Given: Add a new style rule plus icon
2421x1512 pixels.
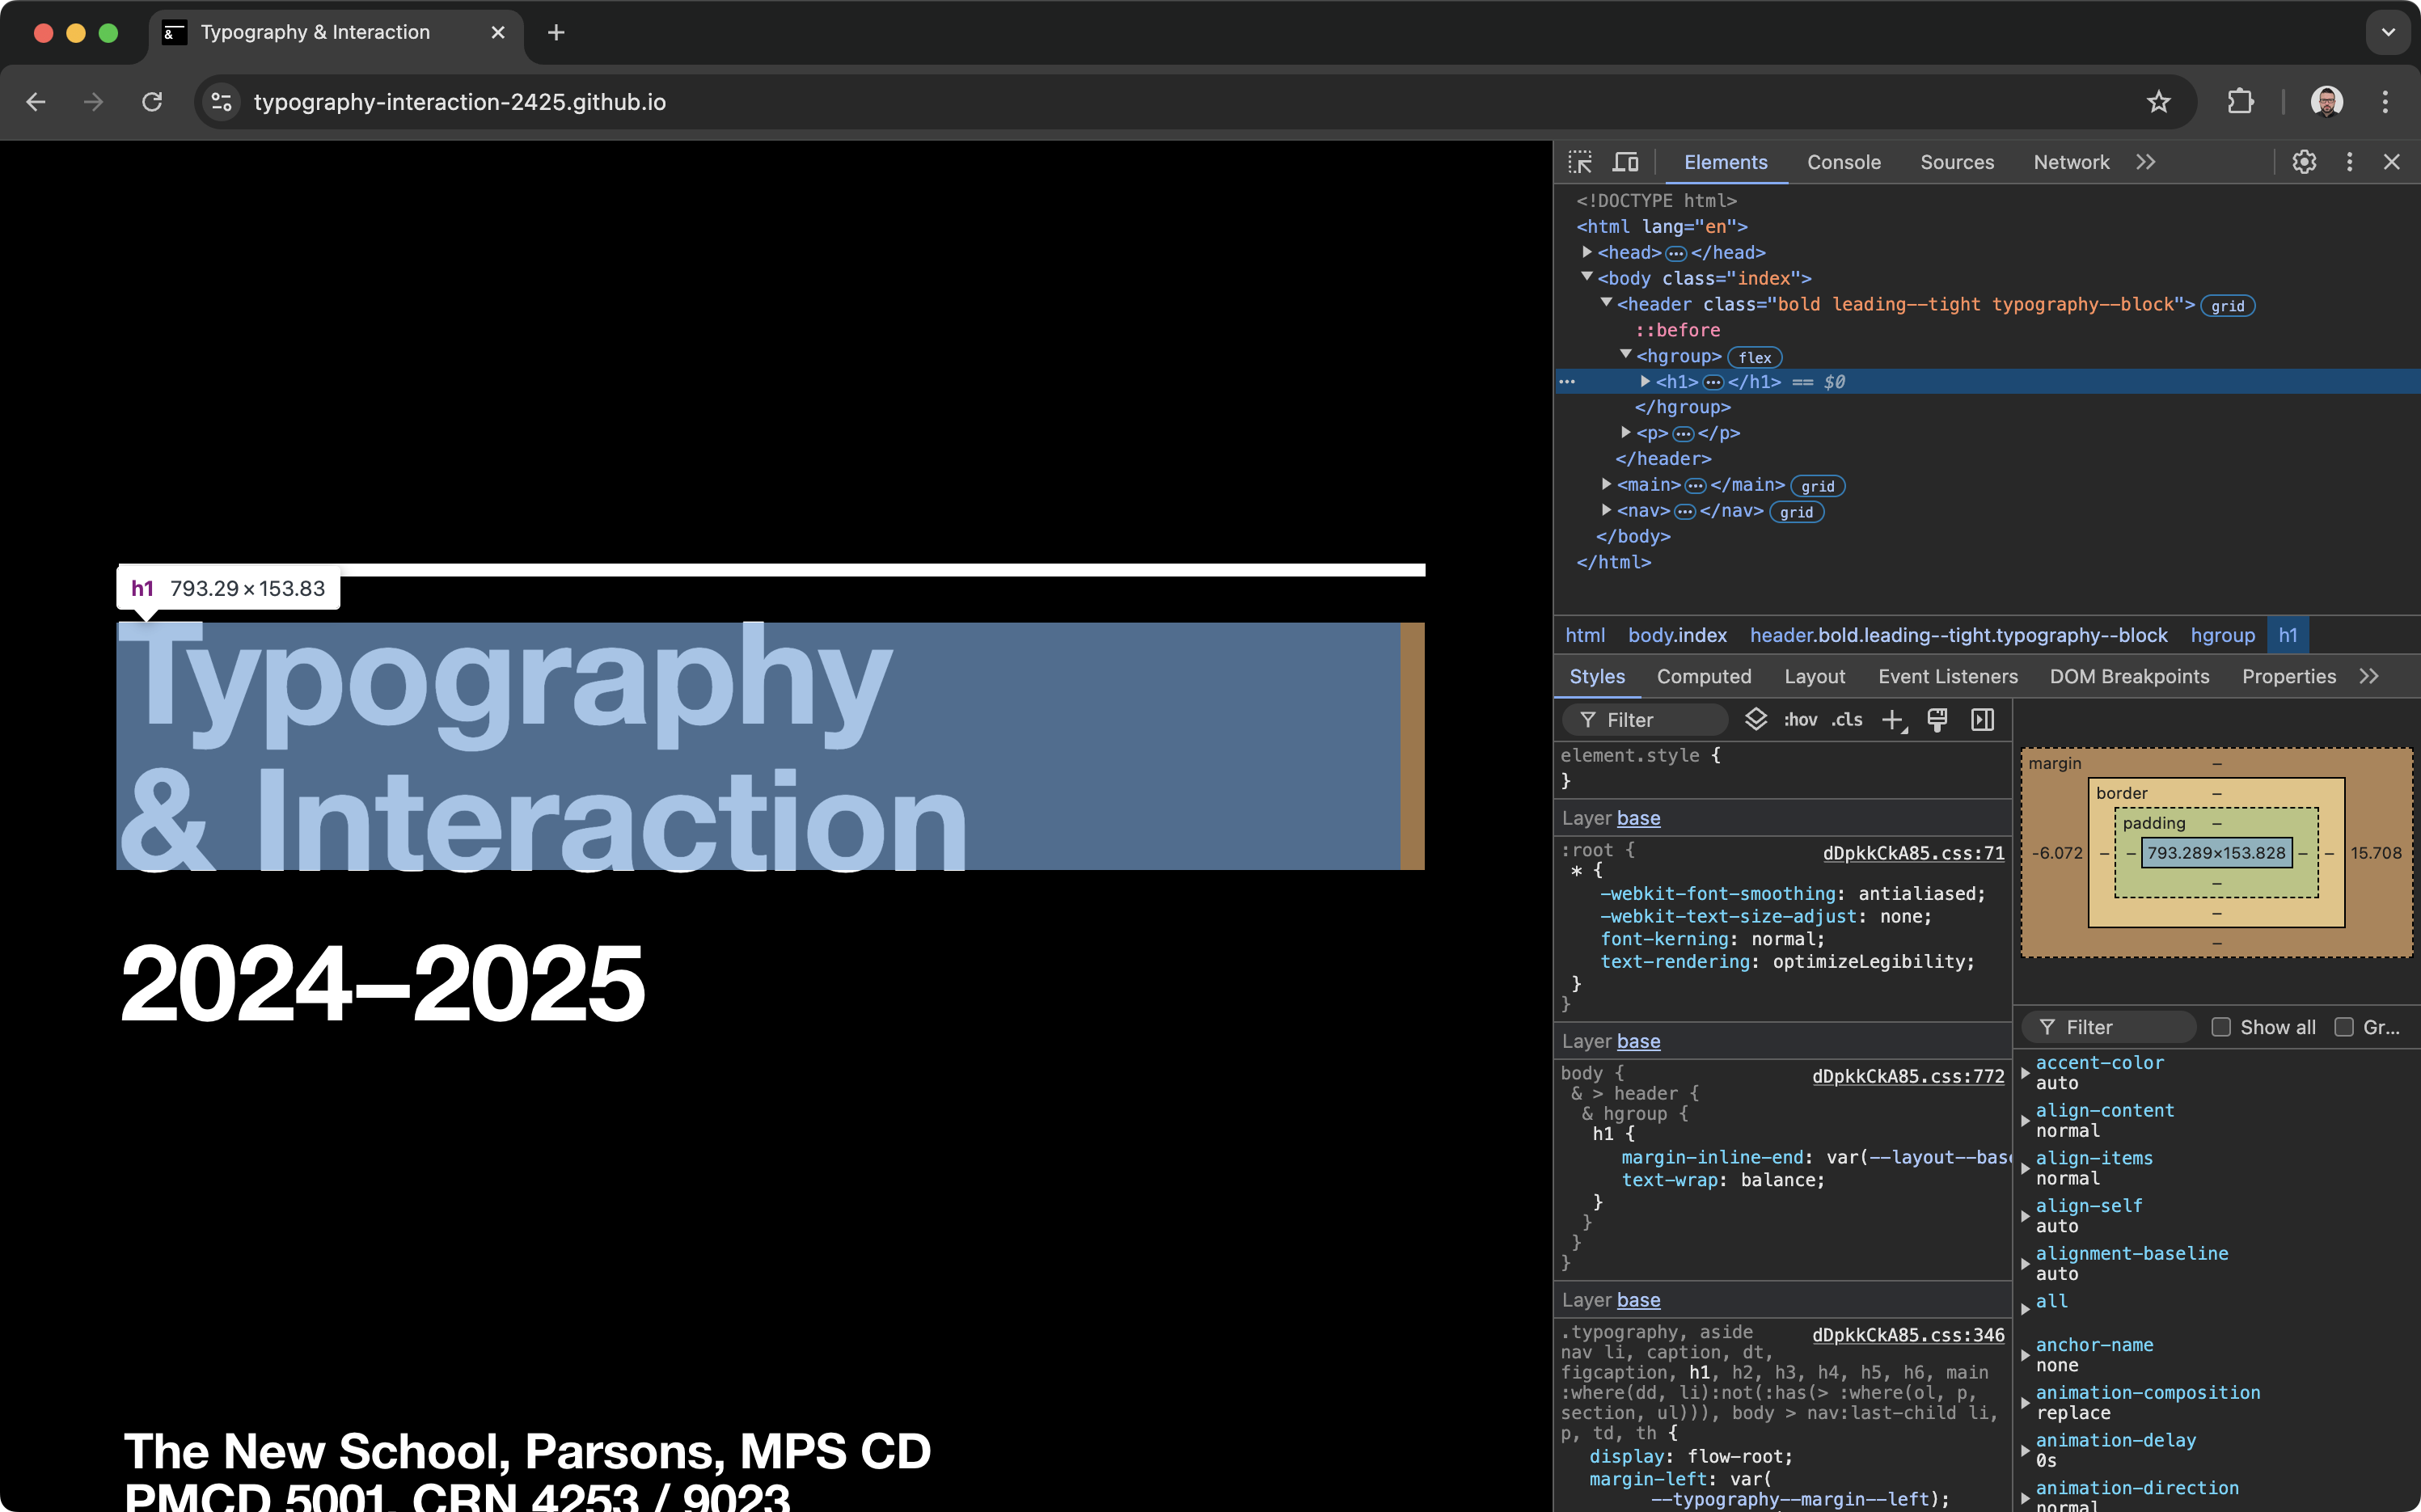Looking at the screenshot, I should (1893, 720).
